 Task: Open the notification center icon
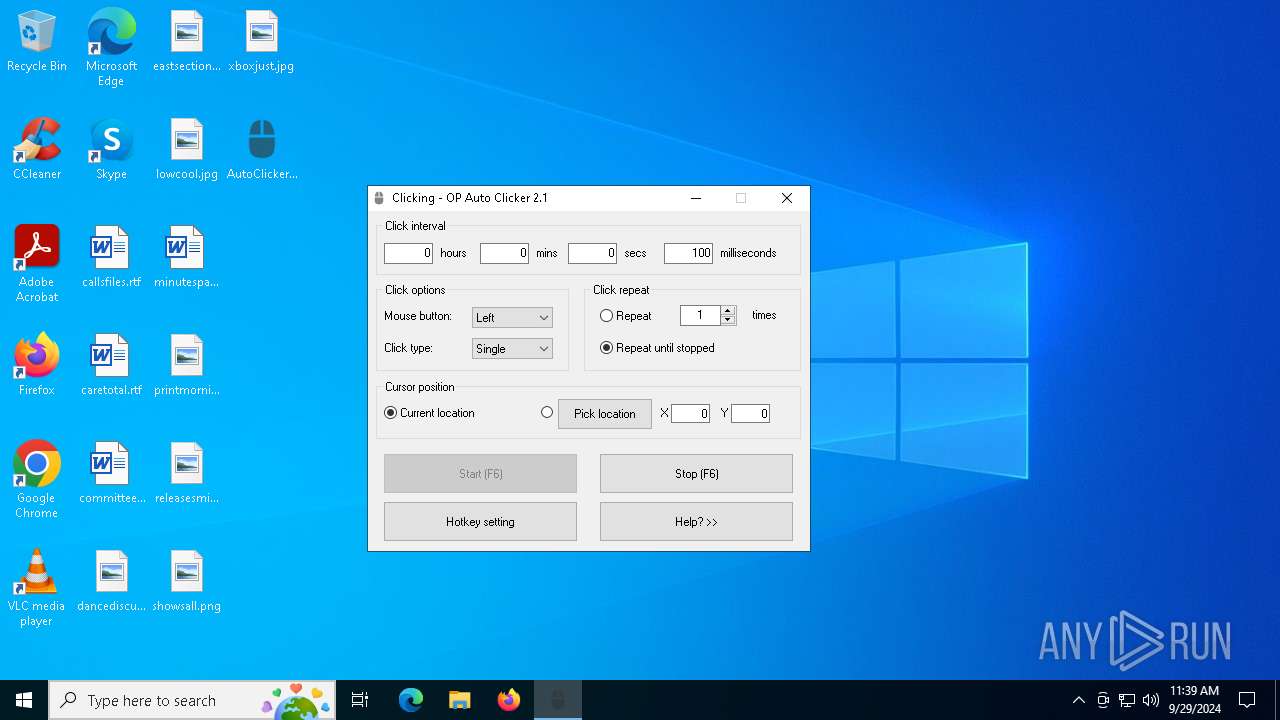pos(1247,700)
